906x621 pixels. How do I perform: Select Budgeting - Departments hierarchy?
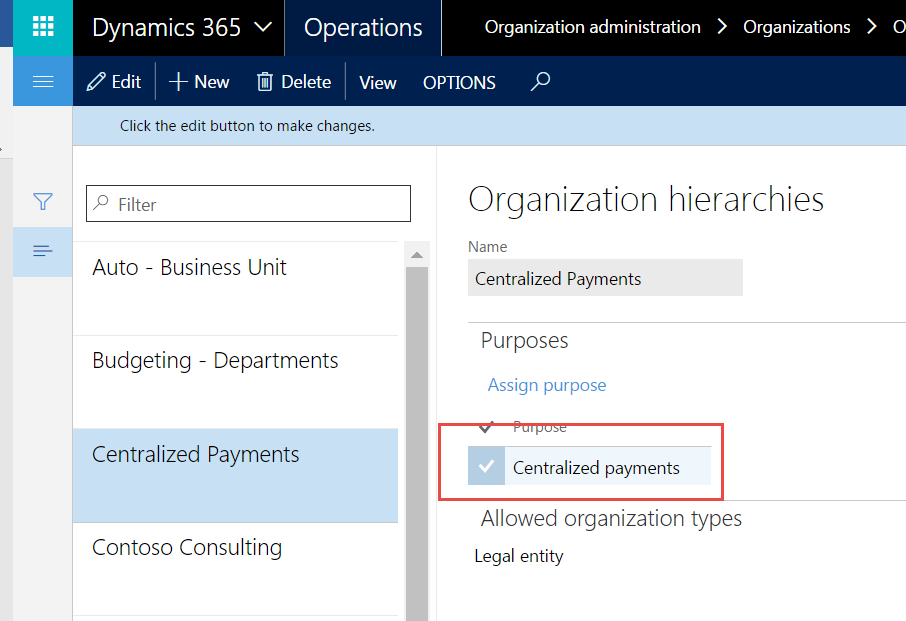click(x=215, y=361)
